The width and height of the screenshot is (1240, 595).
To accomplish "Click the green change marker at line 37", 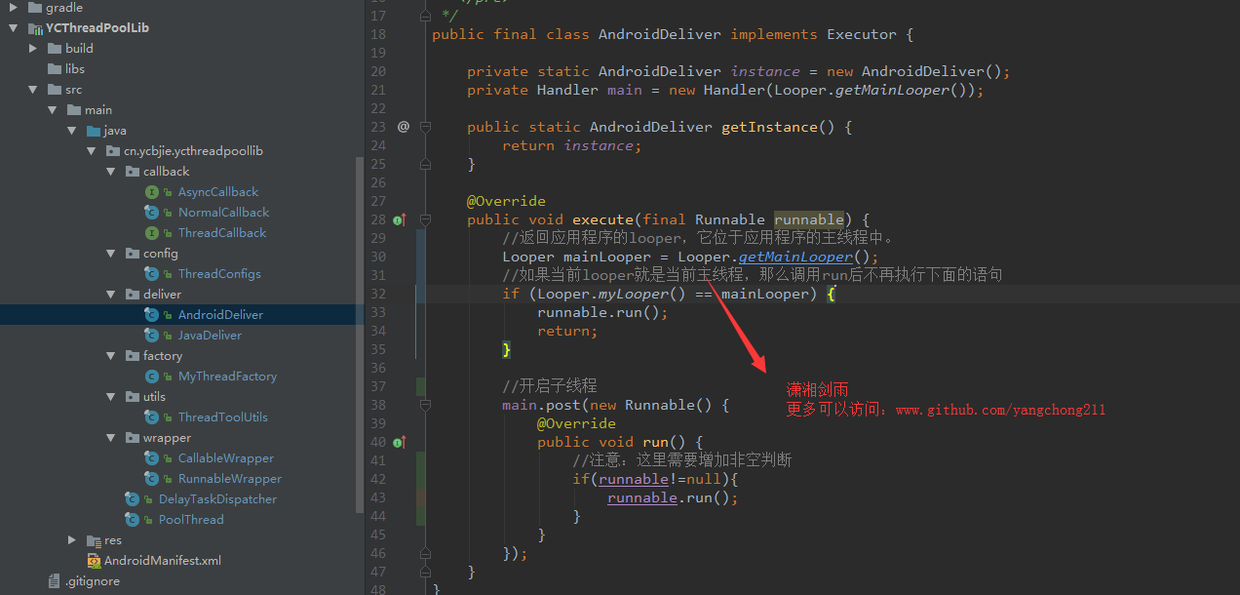I will (421, 386).
